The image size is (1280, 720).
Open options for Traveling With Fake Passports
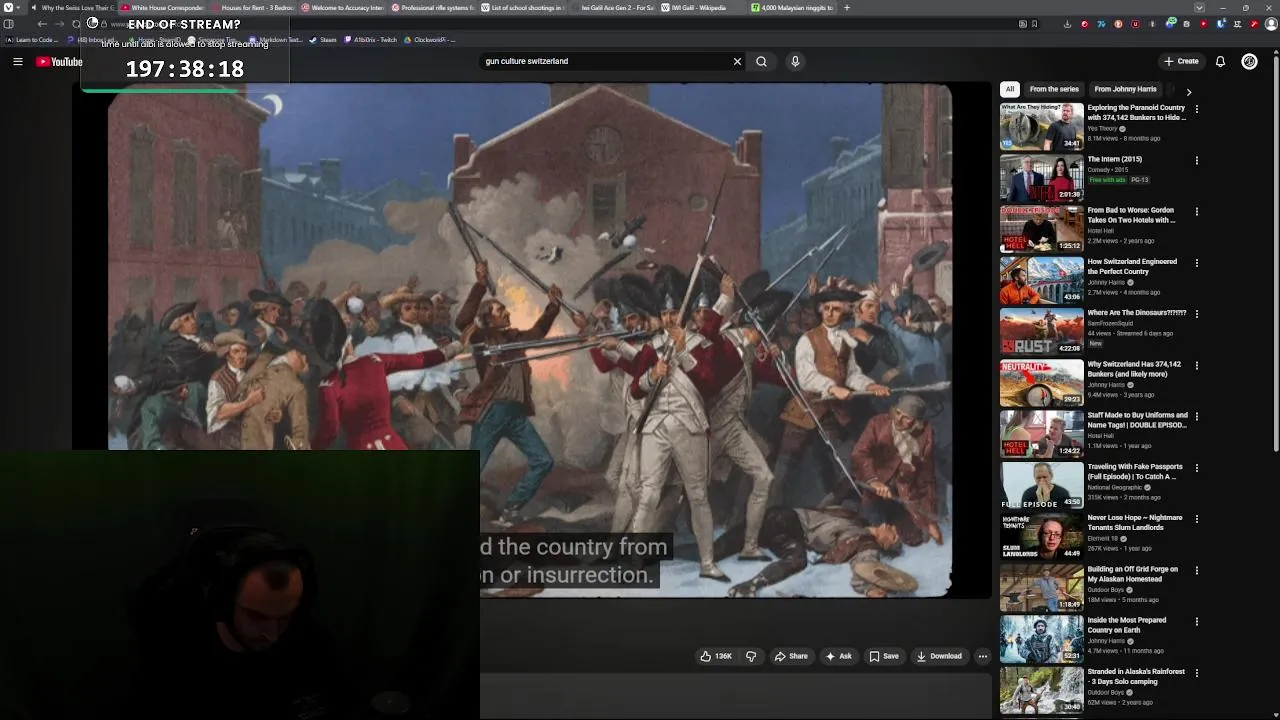[x=1196, y=468]
